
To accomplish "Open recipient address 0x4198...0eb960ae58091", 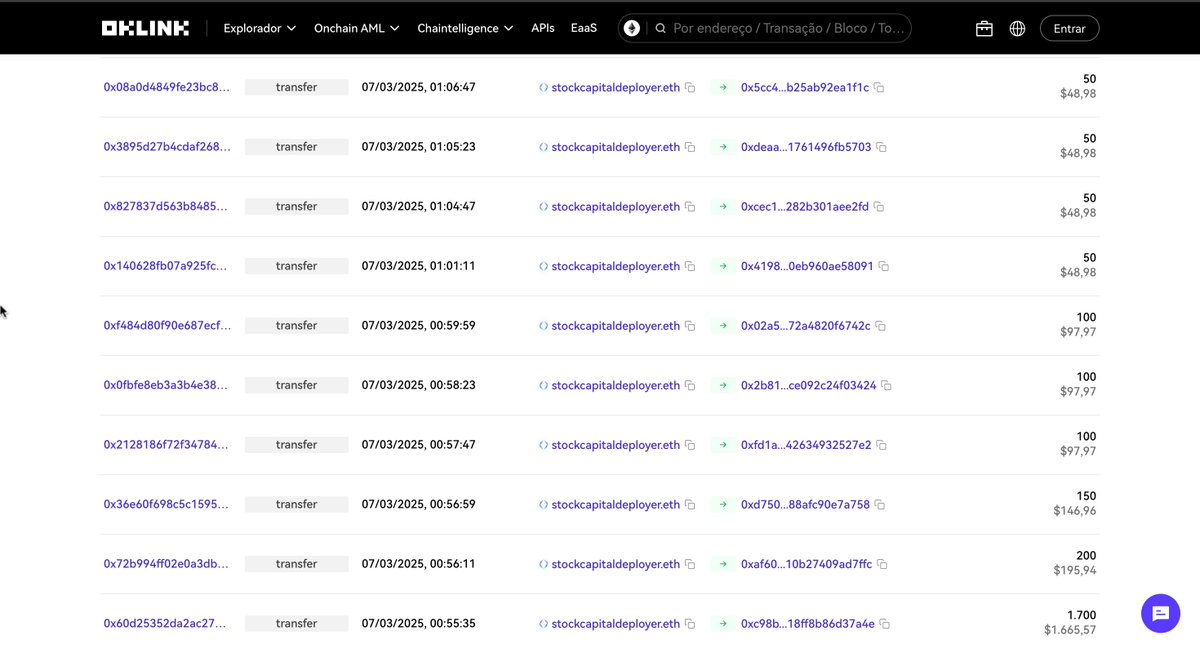I will [808, 266].
